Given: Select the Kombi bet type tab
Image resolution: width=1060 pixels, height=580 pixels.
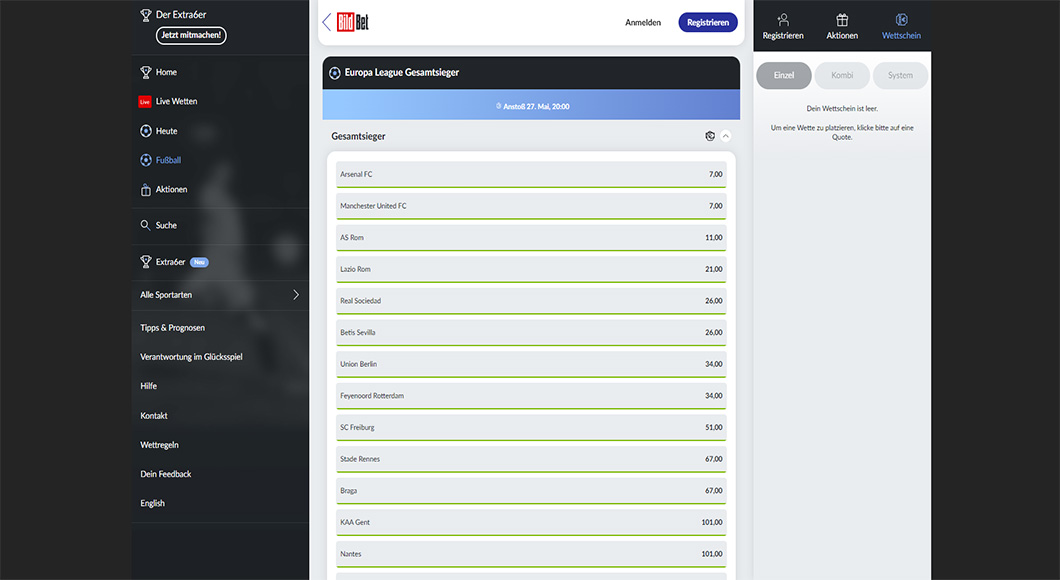Looking at the screenshot, I should [x=842, y=75].
